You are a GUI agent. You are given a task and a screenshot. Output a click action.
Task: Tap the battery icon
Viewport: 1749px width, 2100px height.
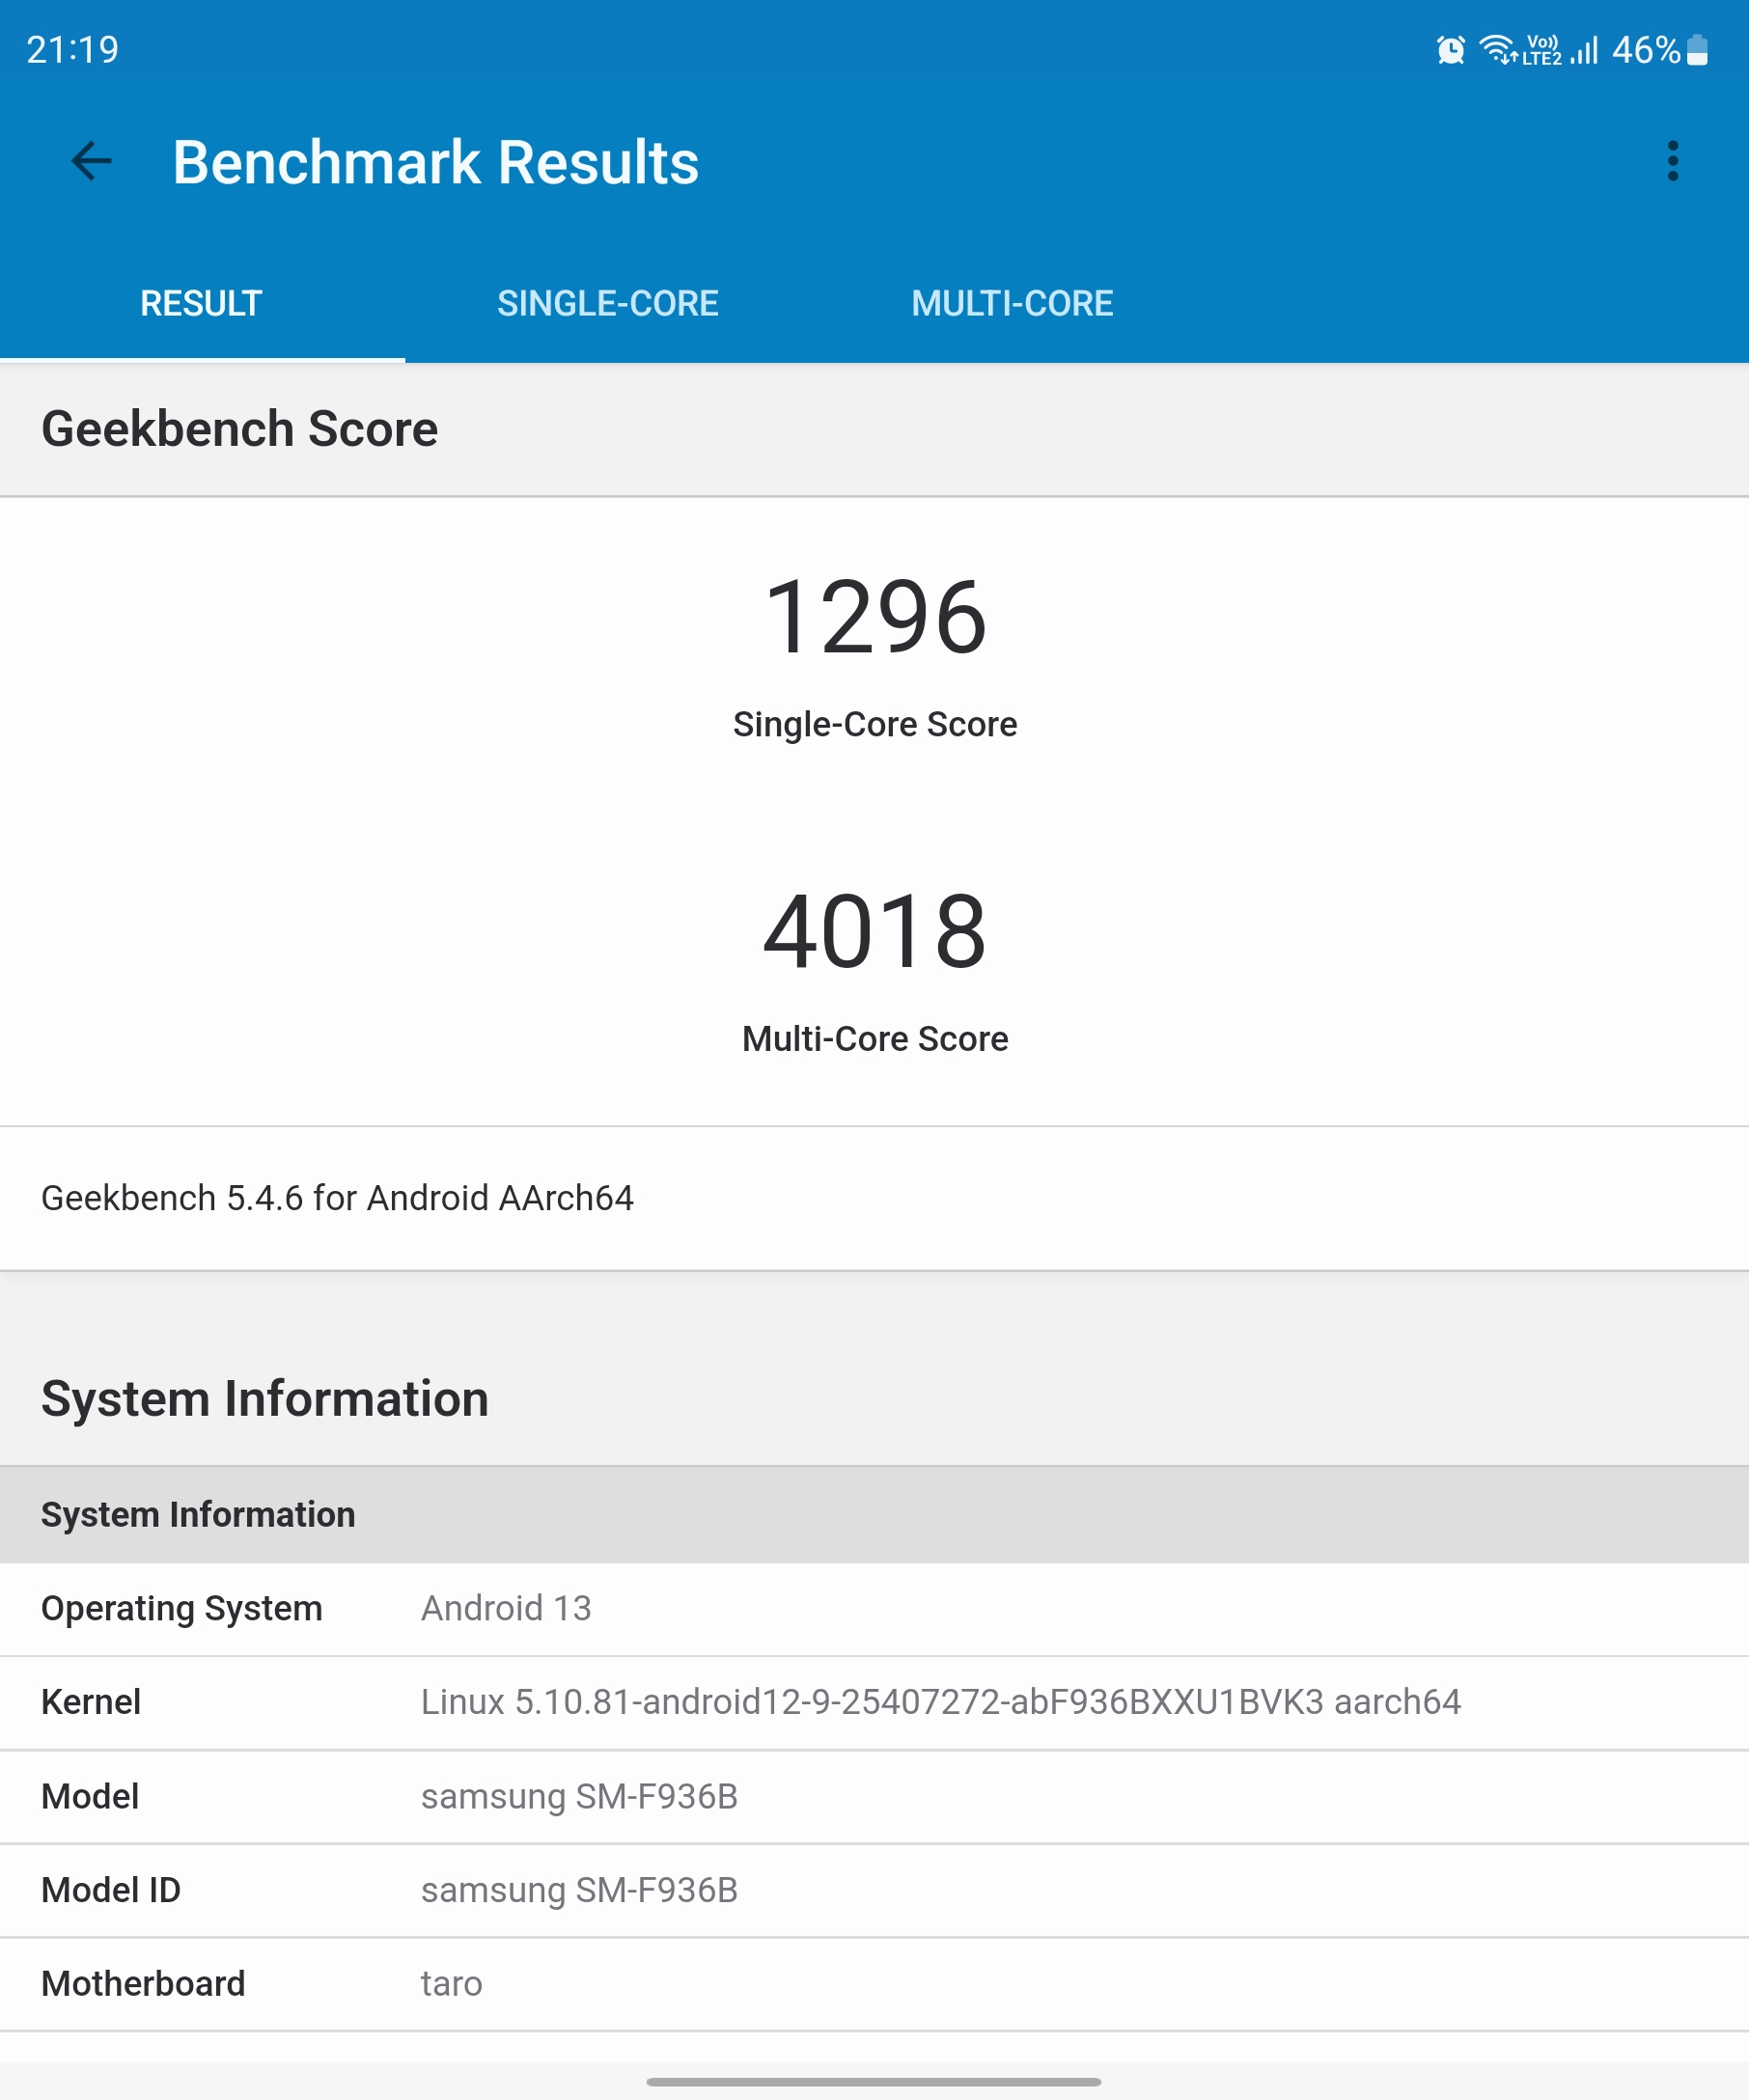click(1697, 49)
